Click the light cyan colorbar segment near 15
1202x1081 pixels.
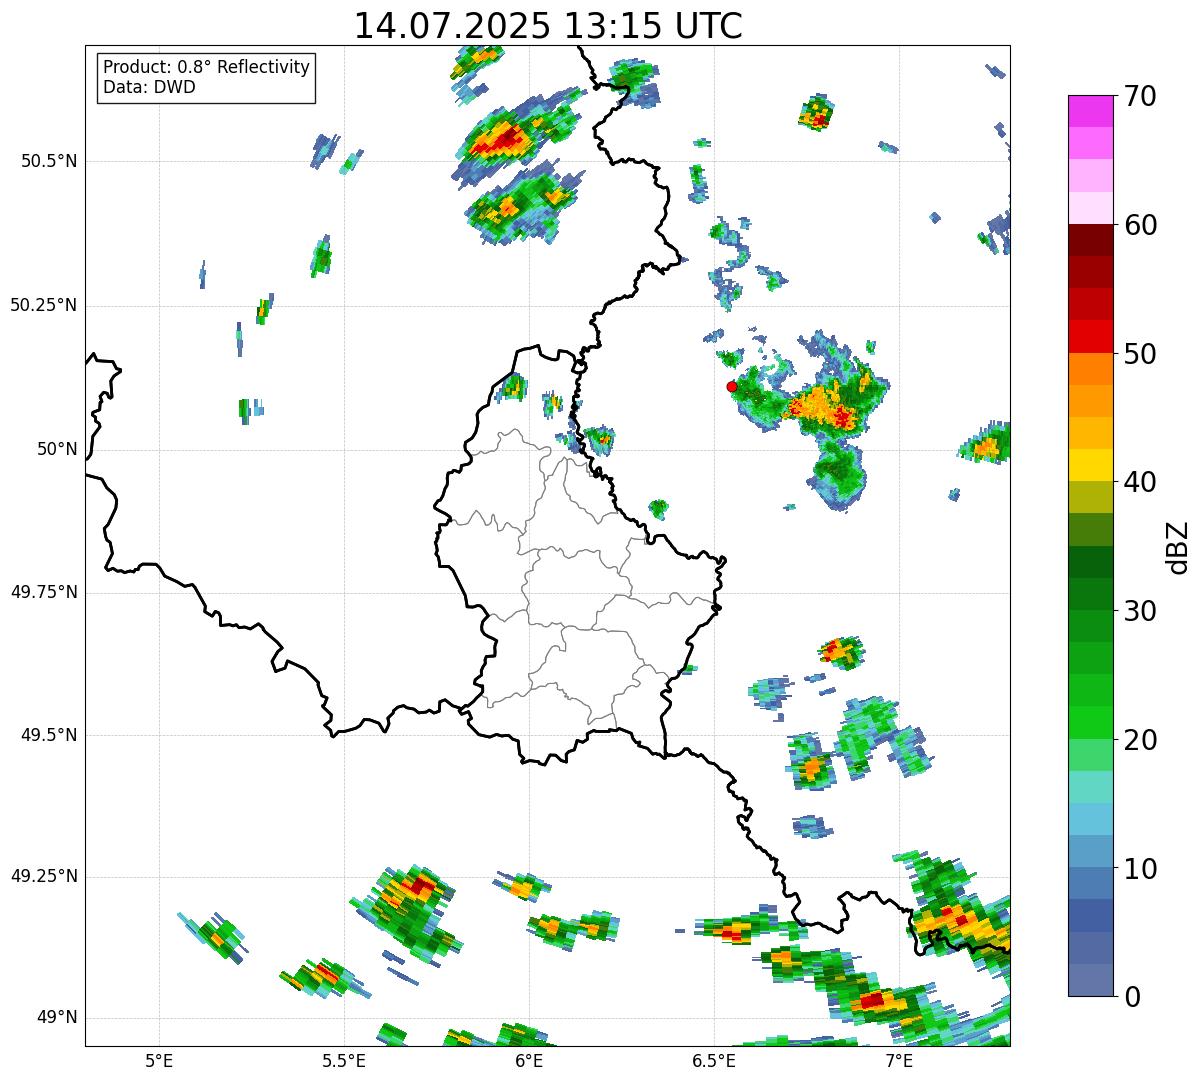tap(1090, 787)
